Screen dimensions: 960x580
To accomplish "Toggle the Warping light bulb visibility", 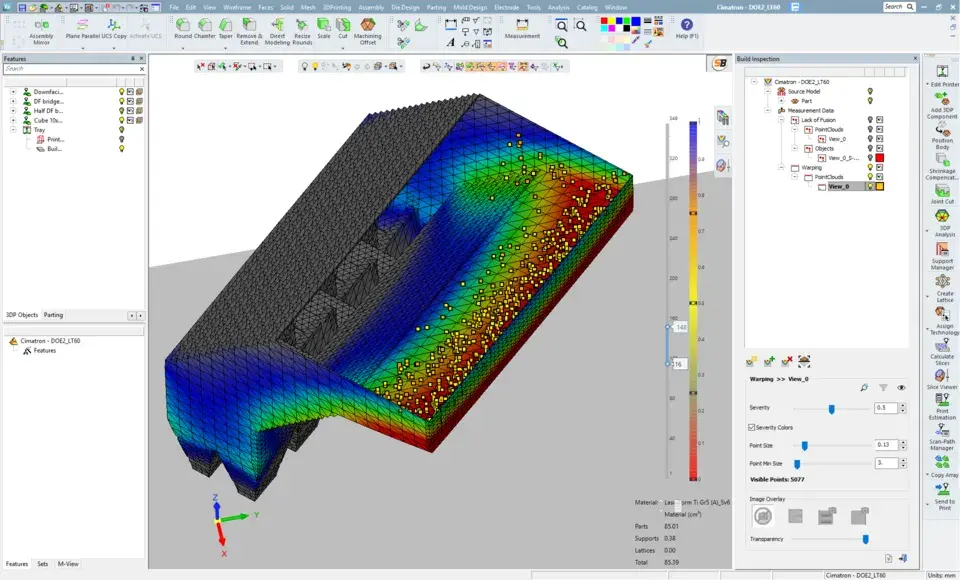I will point(869,168).
